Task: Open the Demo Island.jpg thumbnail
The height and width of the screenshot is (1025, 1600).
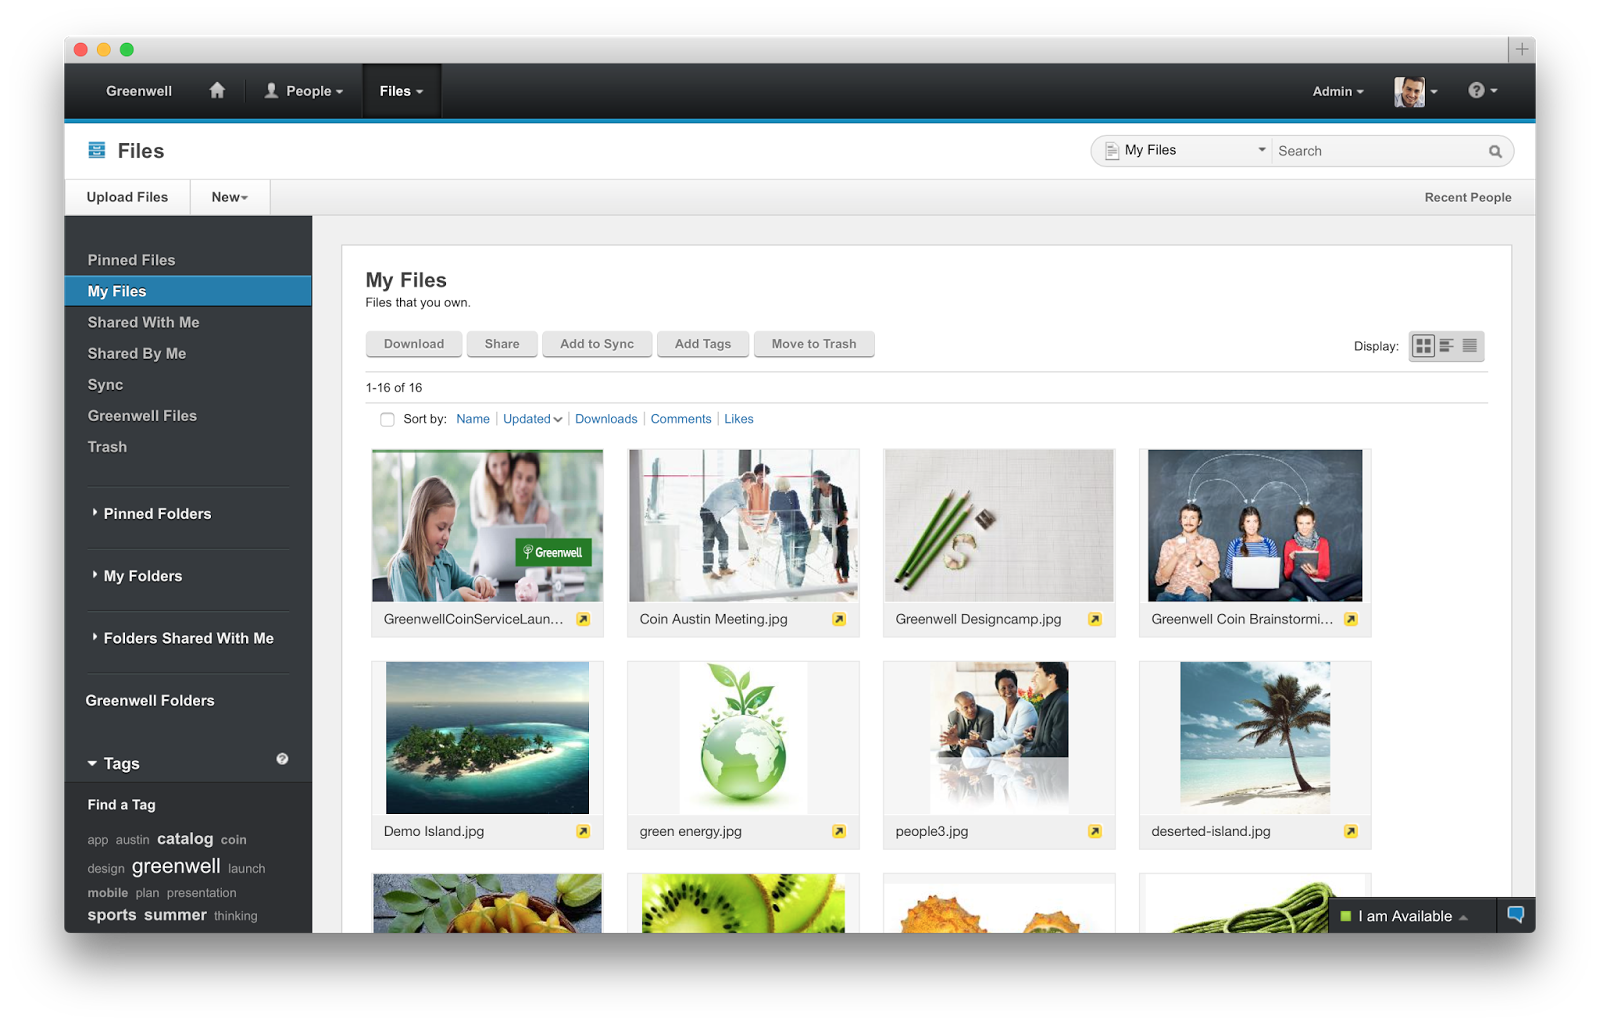Action: point(487,738)
